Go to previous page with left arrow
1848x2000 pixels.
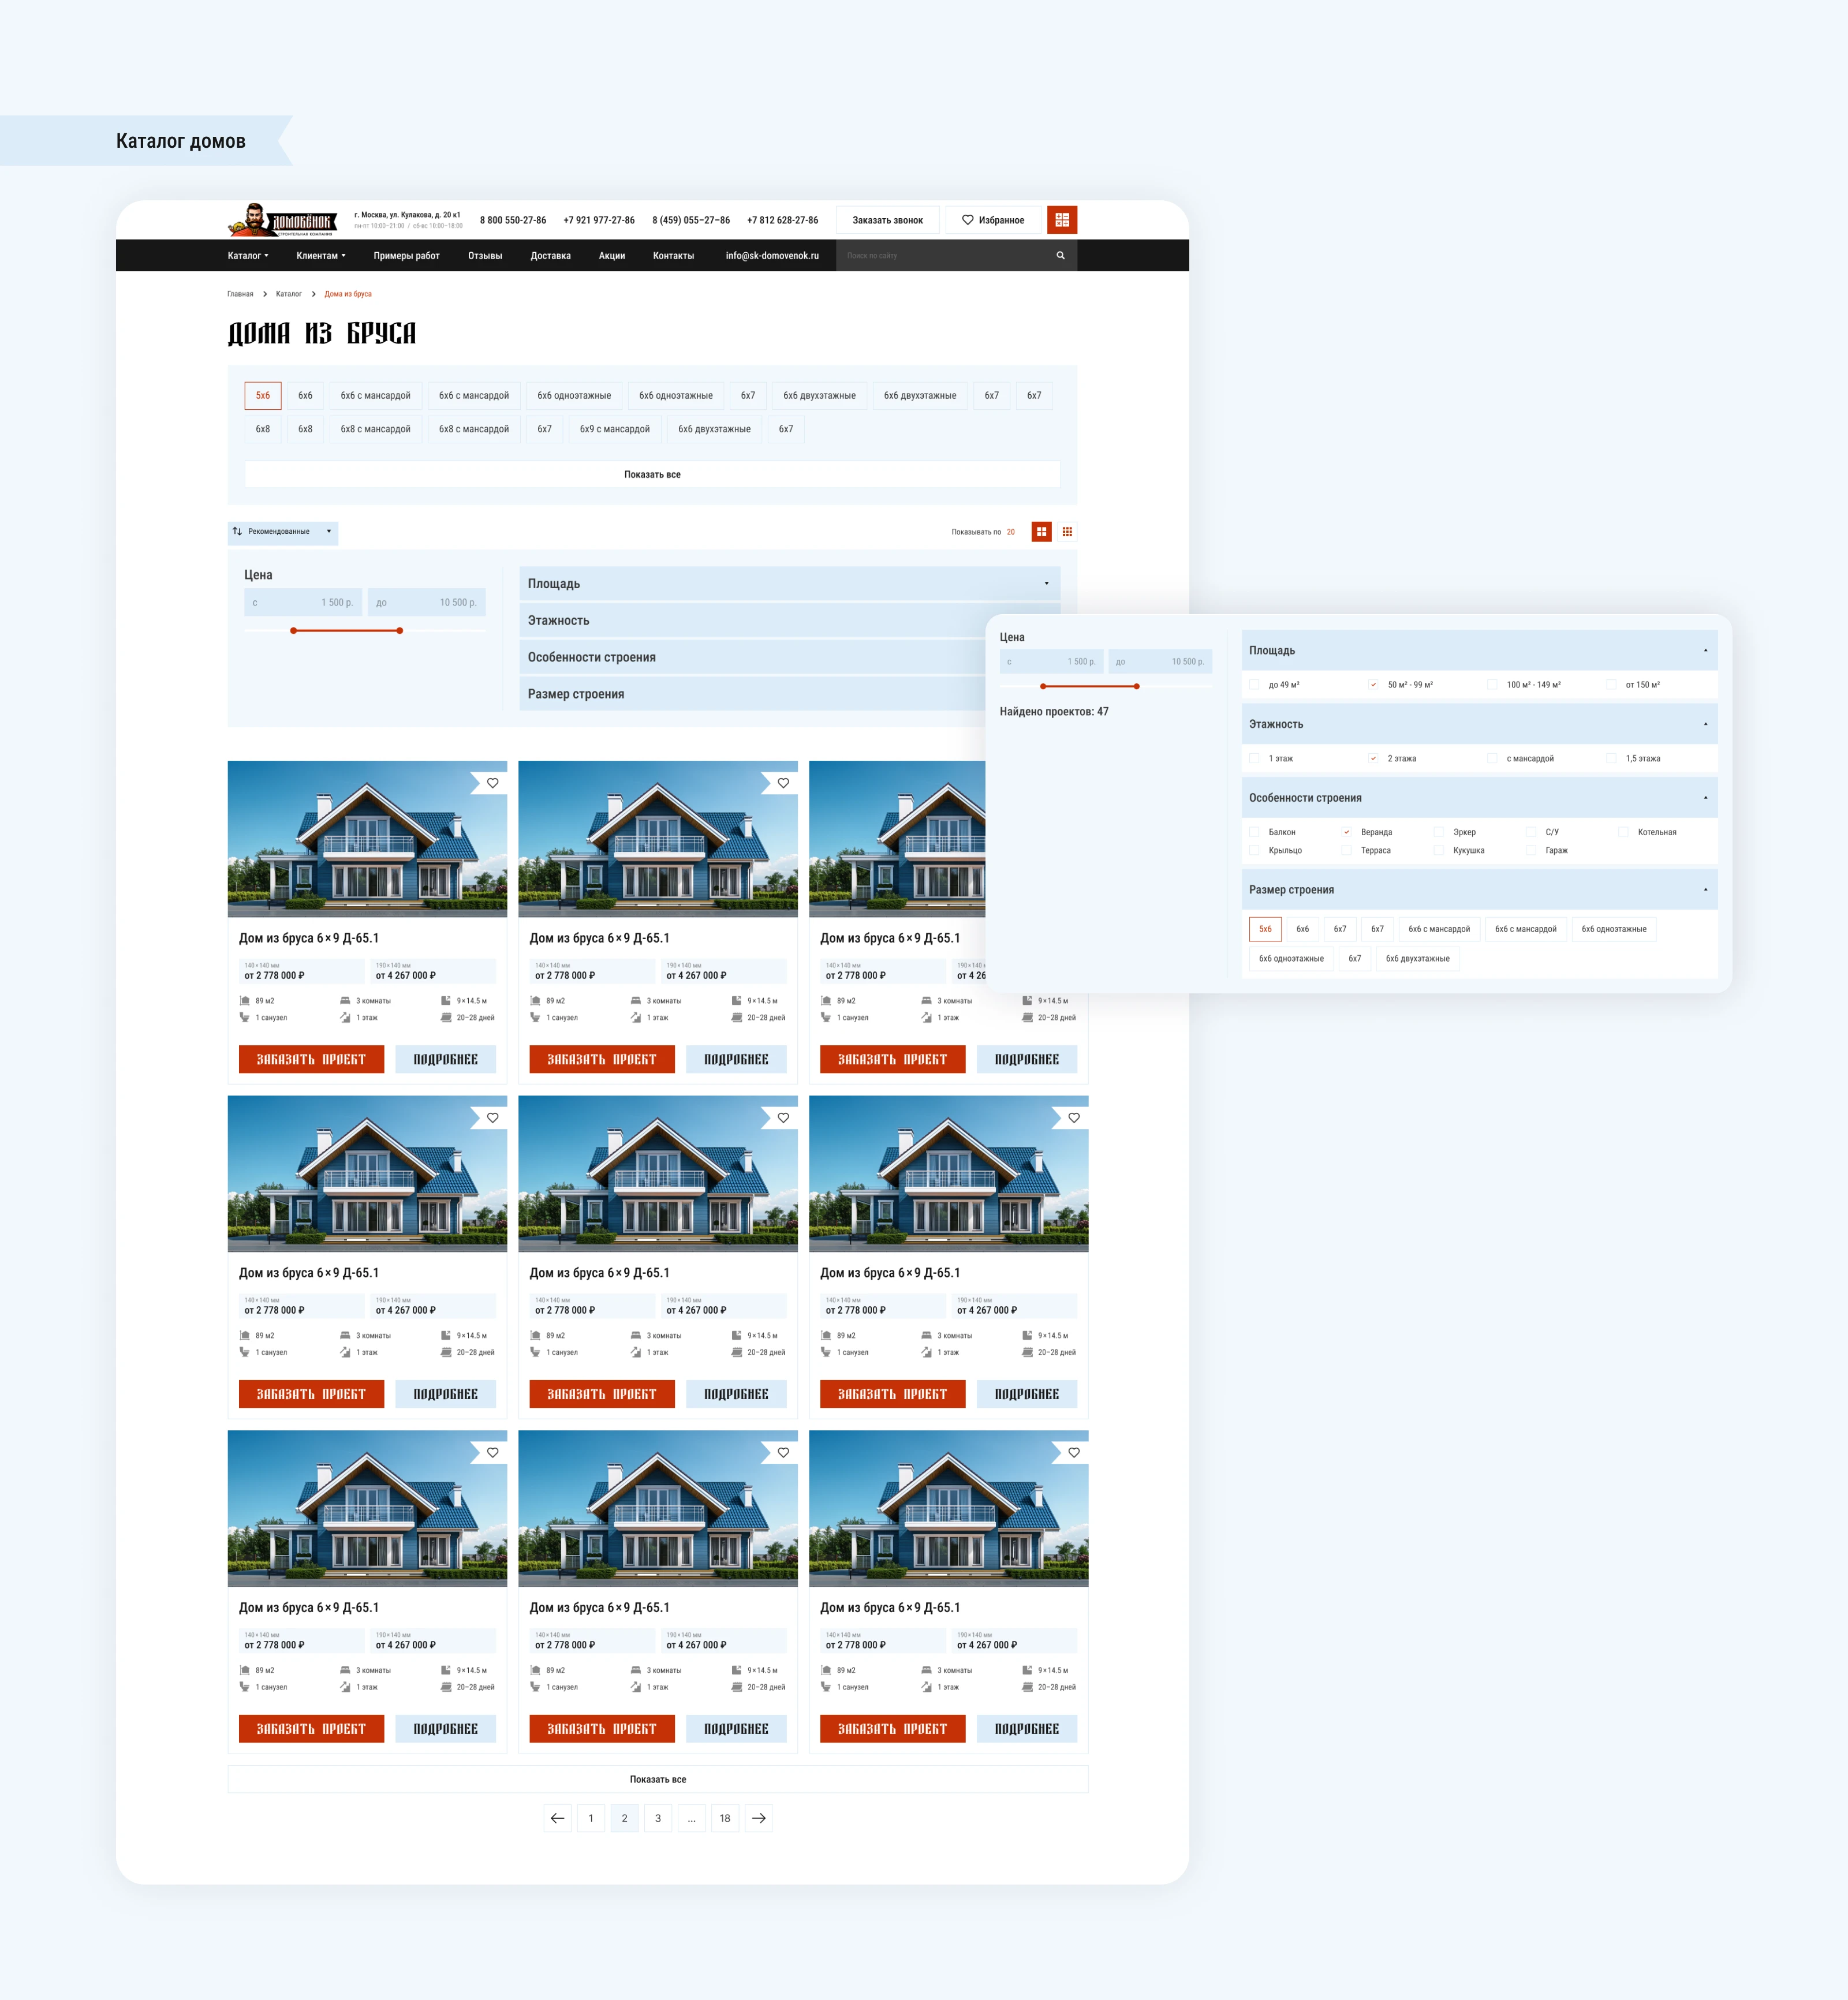557,1818
